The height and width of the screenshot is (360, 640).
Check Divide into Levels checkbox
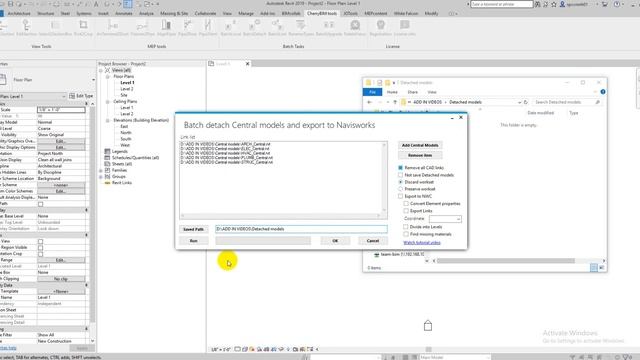click(x=406, y=227)
